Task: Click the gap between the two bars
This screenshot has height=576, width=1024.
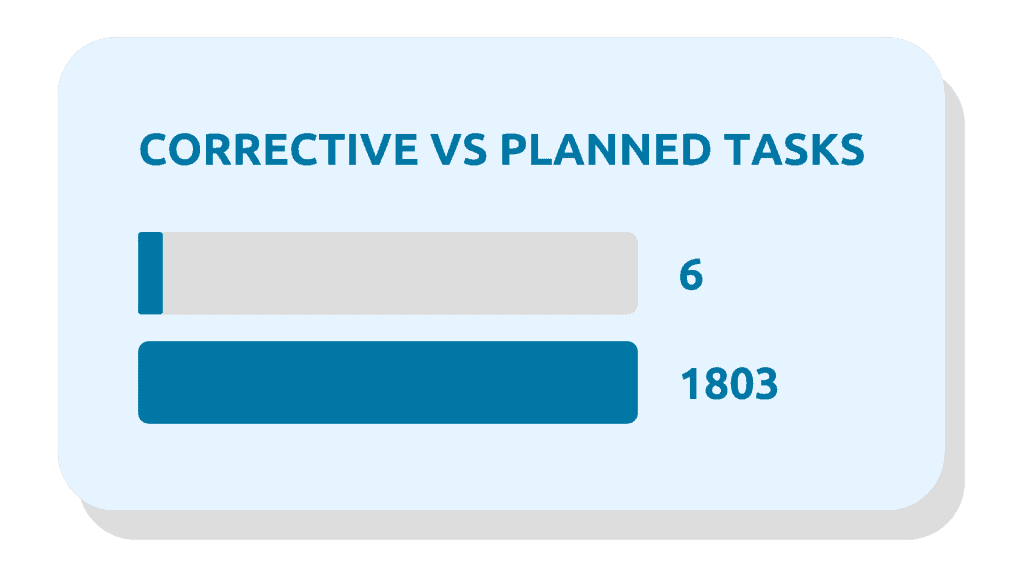Action: pyautogui.click(x=387, y=328)
